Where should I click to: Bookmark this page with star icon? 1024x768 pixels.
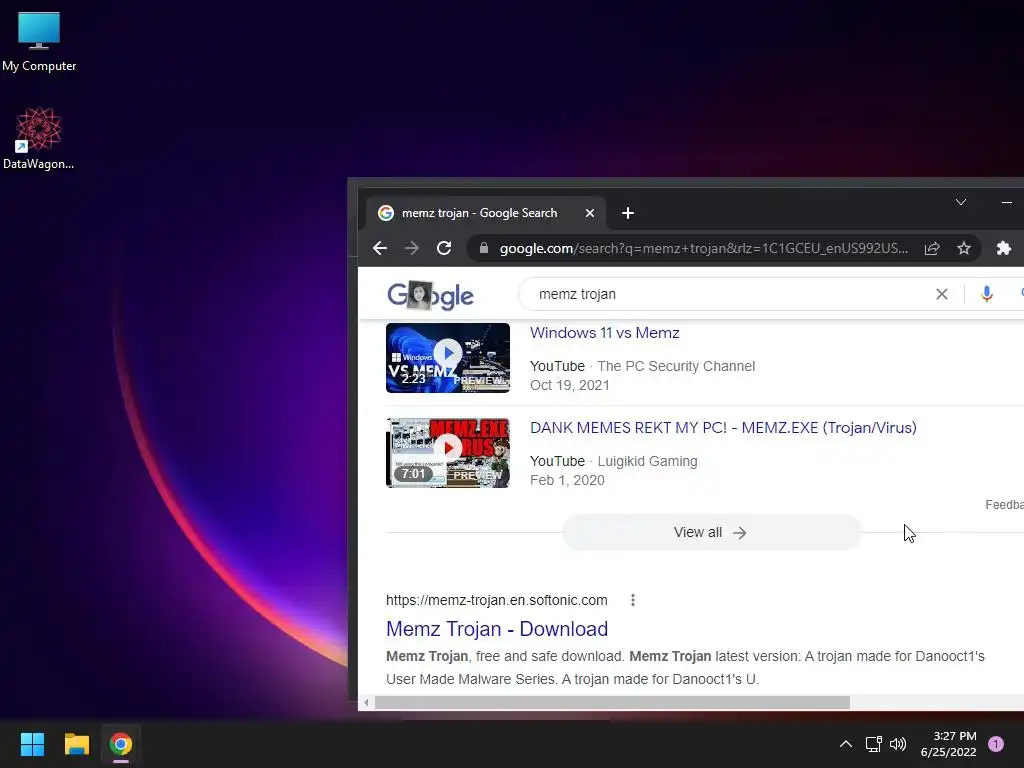click(x=964, y=248)
